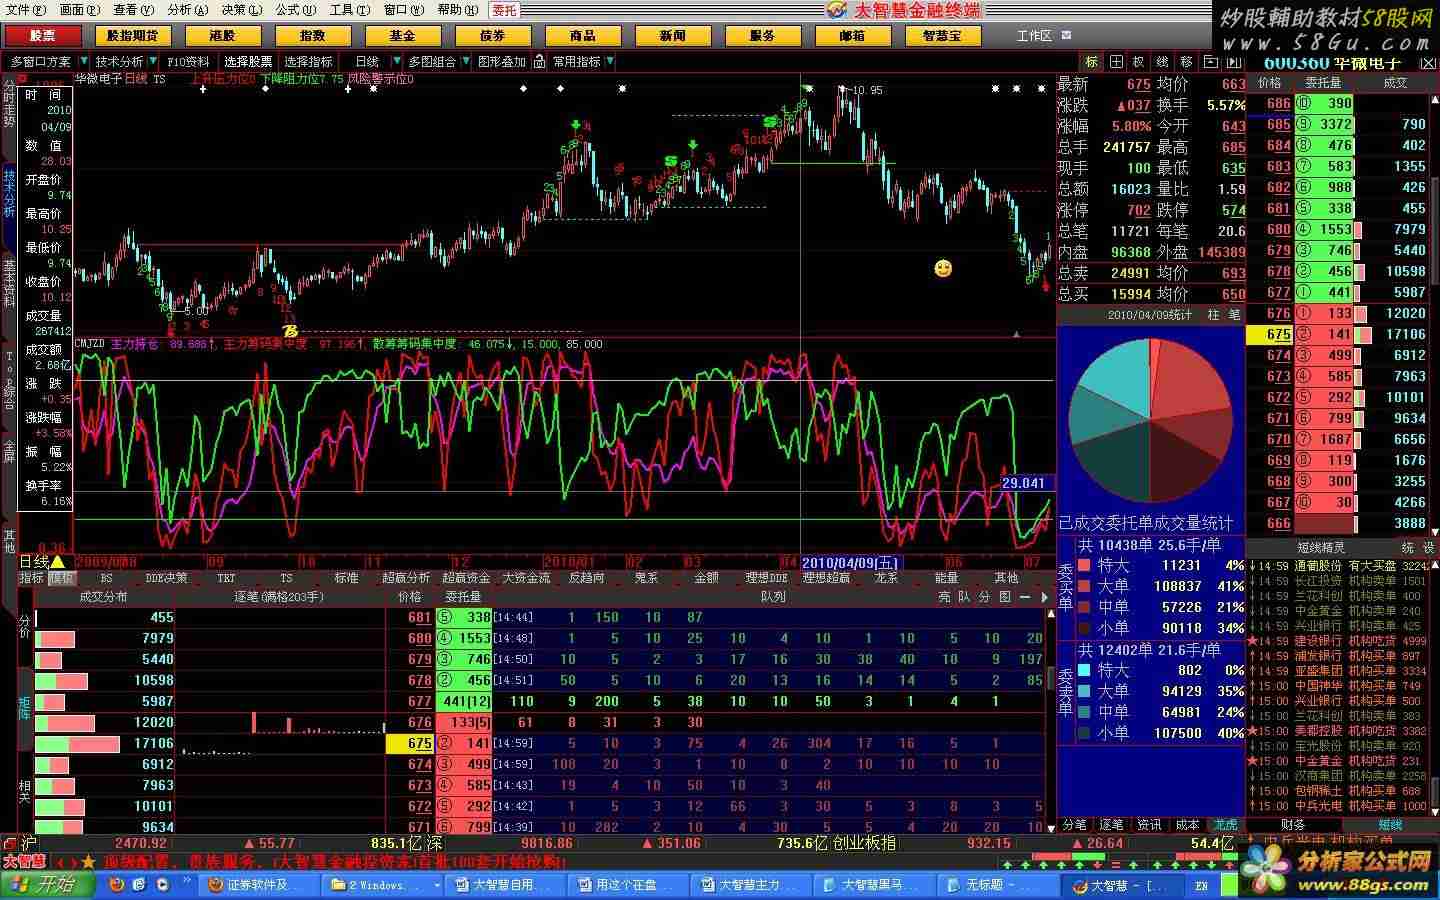Click 选择指标 toolbar button
1440x900 pixels.
[x=308, y=61]
